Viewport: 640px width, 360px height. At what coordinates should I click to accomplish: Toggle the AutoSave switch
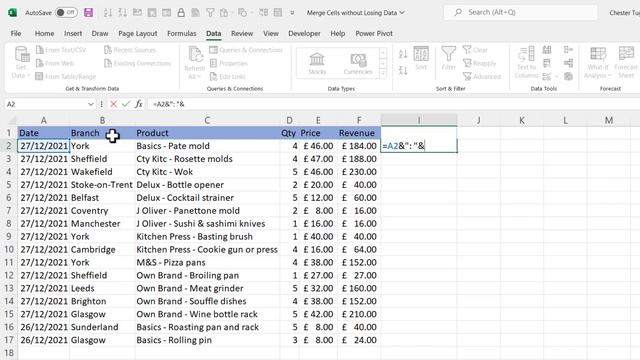66,13
